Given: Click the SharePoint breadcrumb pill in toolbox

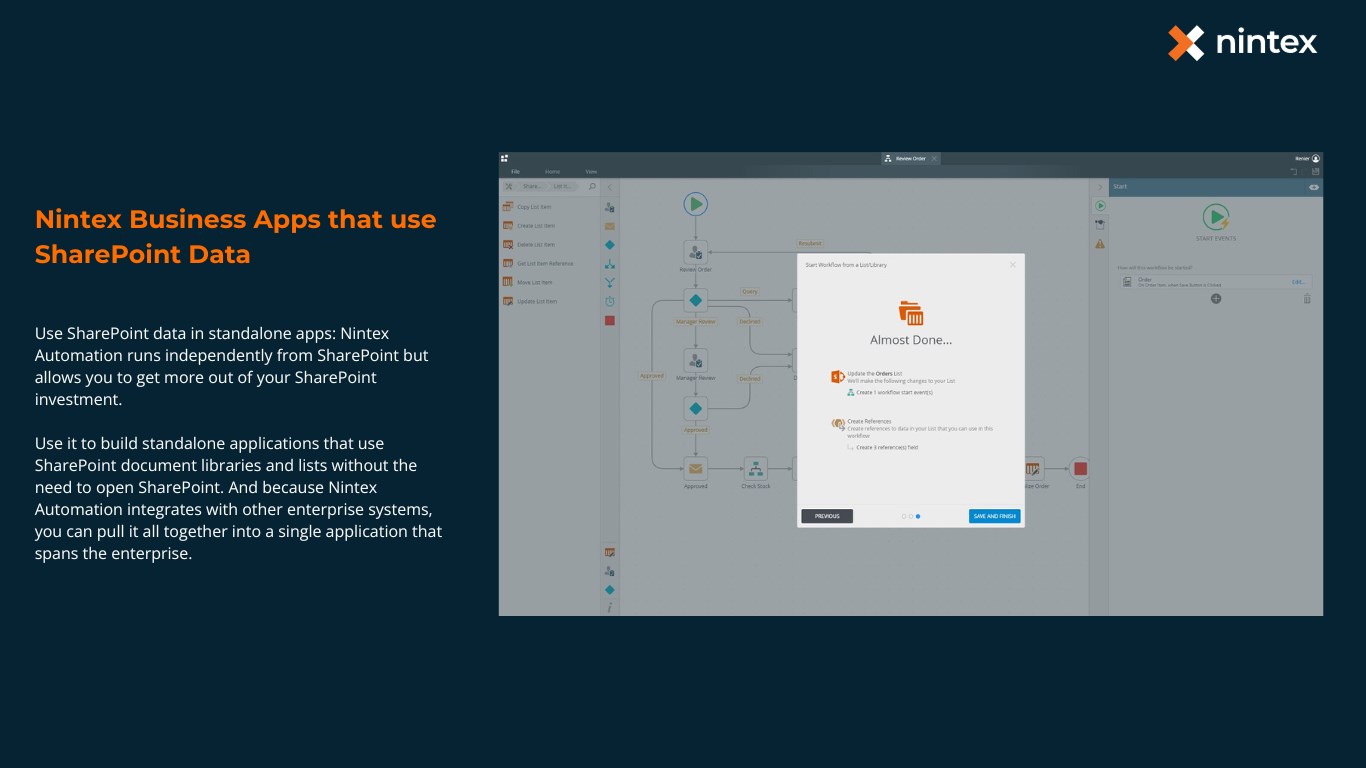Looking at the screenshot, I should click(532, 186).
